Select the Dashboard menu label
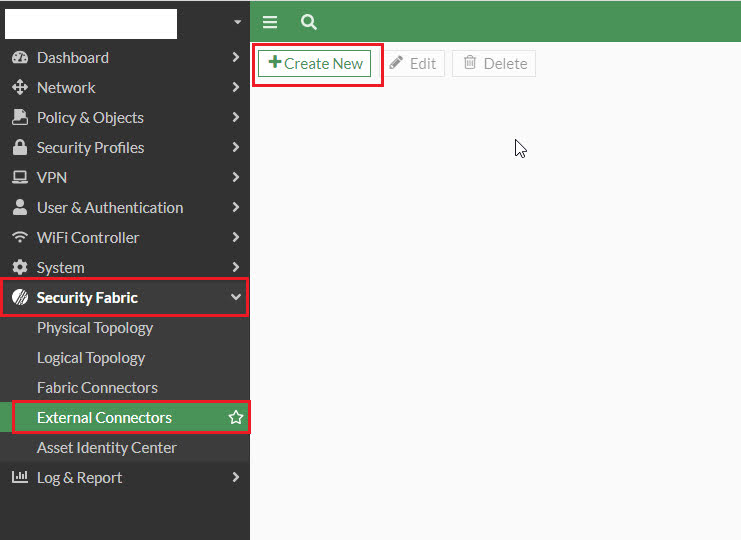The height and width of the screenshot is (540, 741). [x=73, y=58]
